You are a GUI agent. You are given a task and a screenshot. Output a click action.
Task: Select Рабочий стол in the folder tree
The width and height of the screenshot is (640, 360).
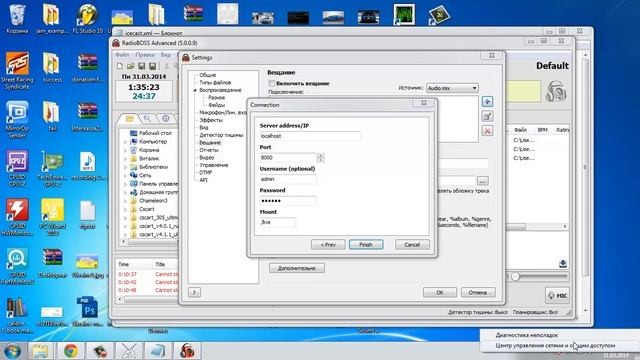155,133
